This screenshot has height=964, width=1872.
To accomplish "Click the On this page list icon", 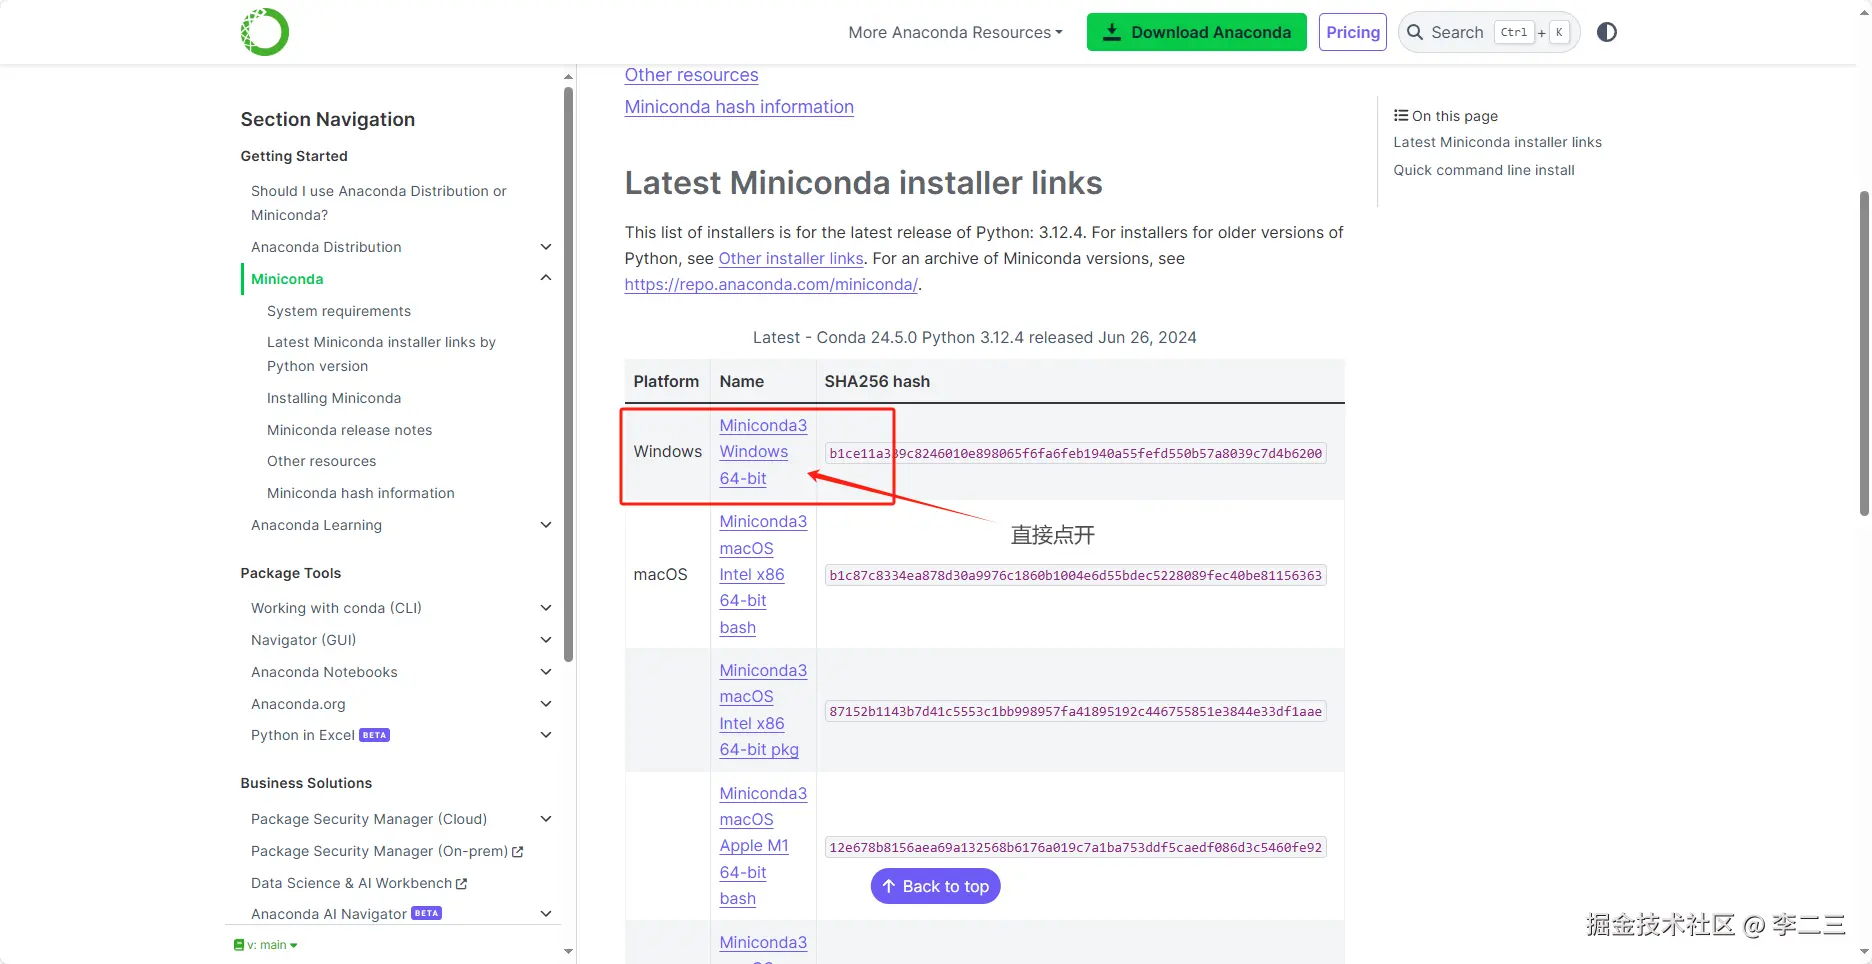I will pyautogui.click(x=1401, y=115).
